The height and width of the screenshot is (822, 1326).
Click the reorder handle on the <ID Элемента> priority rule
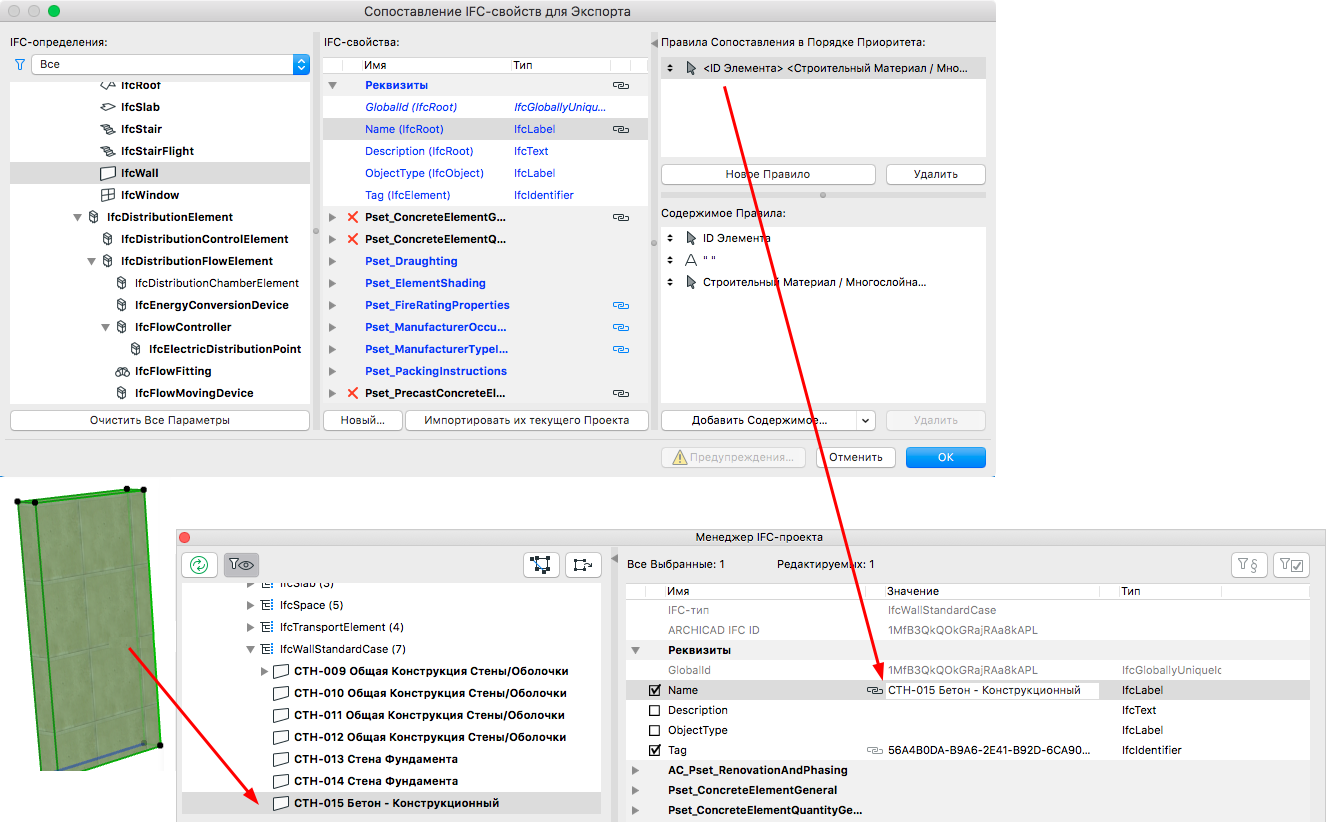[x=669, y=68]
